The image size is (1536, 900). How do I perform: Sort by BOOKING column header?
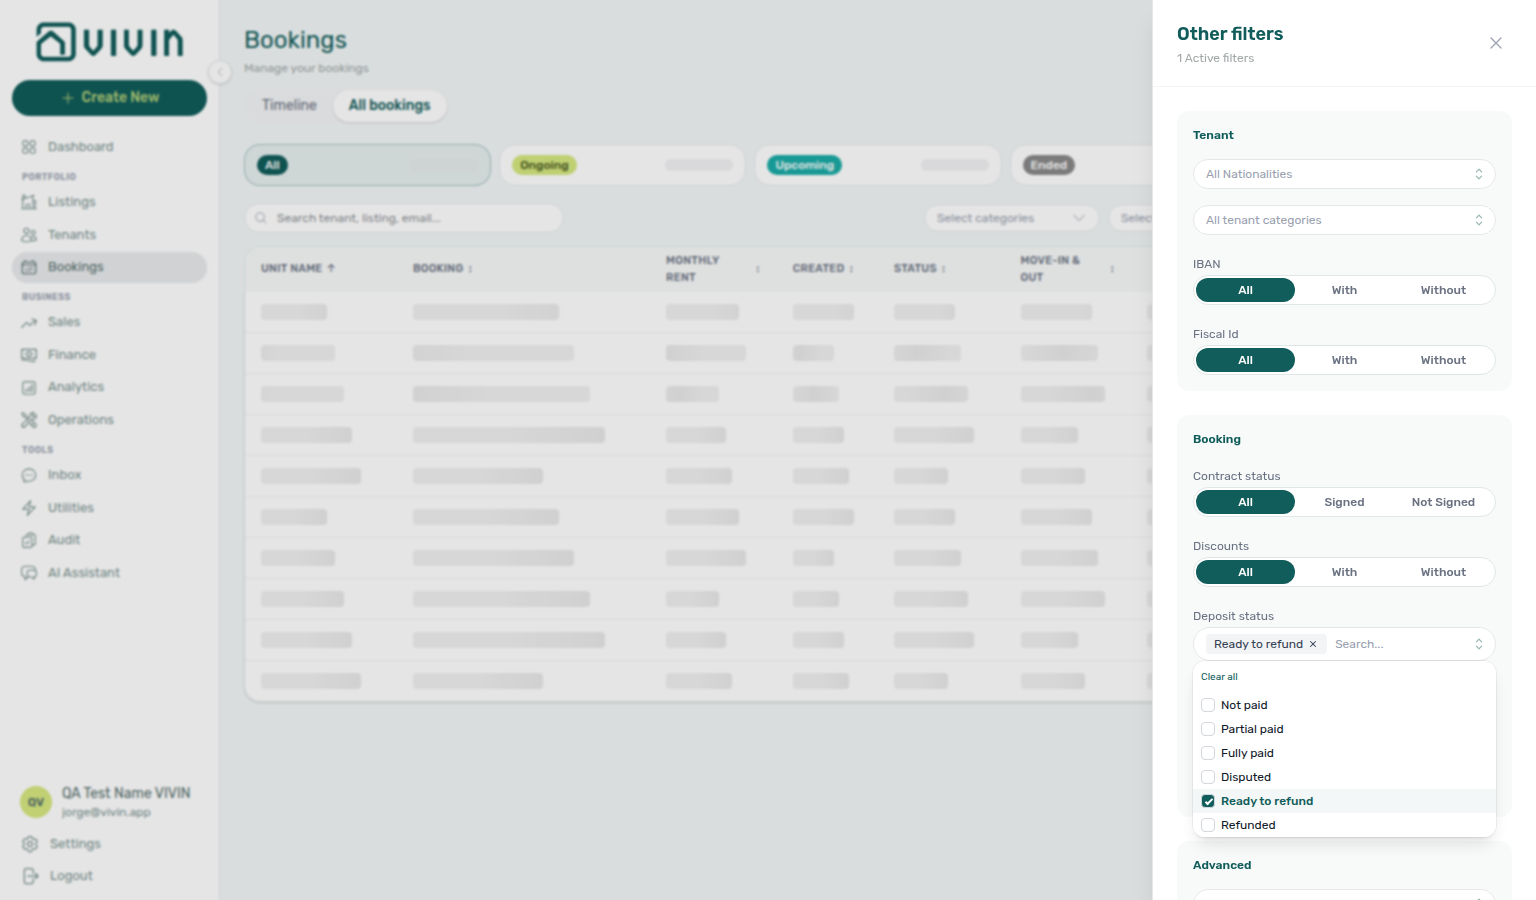click(443, 268)
